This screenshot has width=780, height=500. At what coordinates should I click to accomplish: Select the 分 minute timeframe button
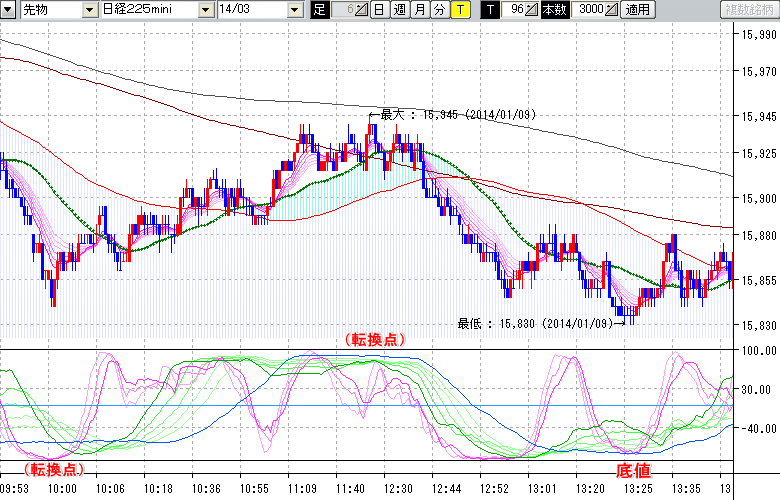(439, 10)
